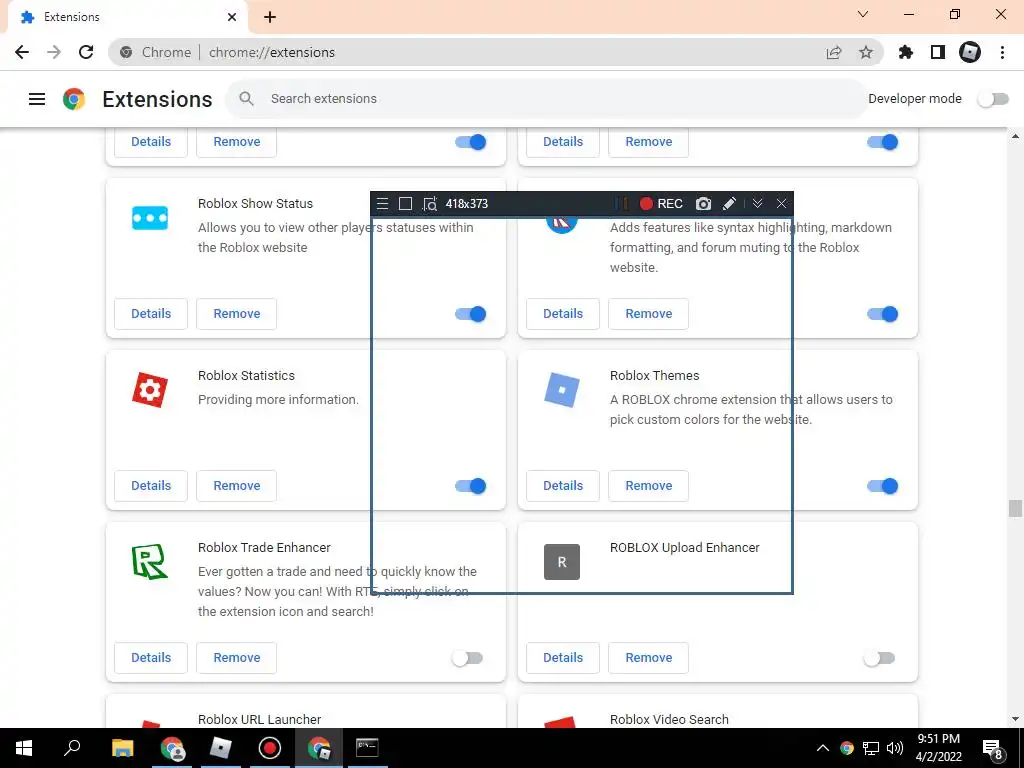Enable the recorder pencil drawing tool
The height and width of the screenshot is (768, 1024).
(x=729, y=204)
